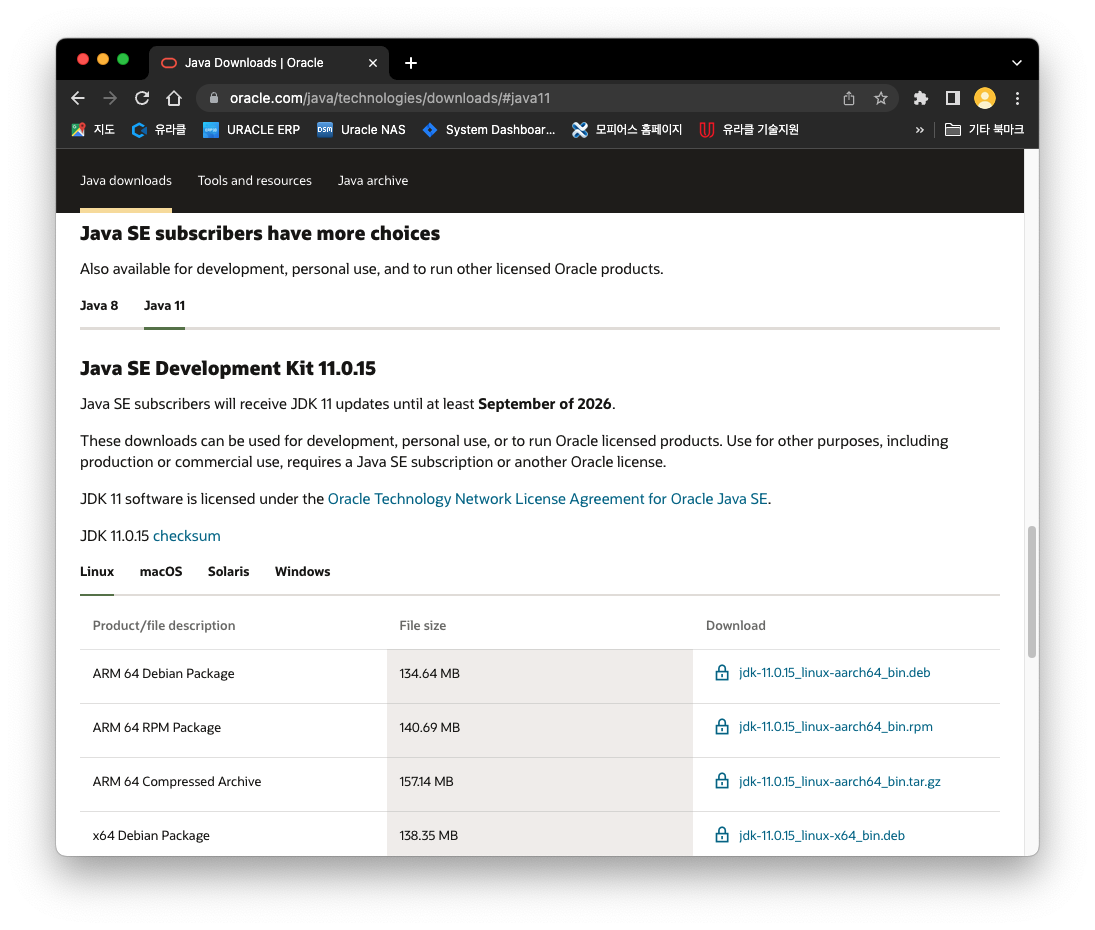Download jdk-11.0.15_linux-aarch64_bin.deb
Screen dimensions: 1095x930
coord(835,673)
